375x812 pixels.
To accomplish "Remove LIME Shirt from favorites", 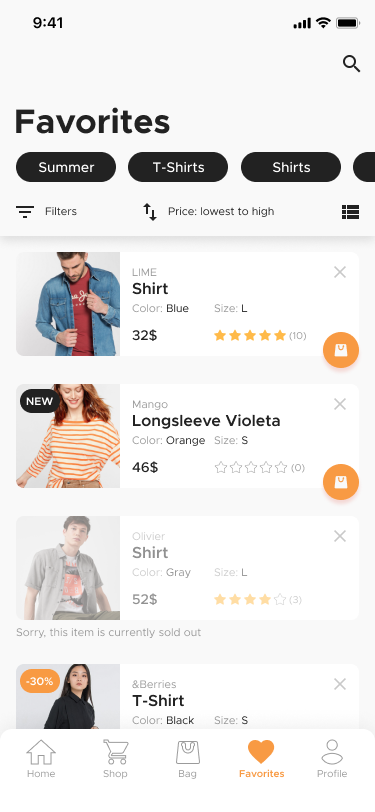I will tap(340, 272).
